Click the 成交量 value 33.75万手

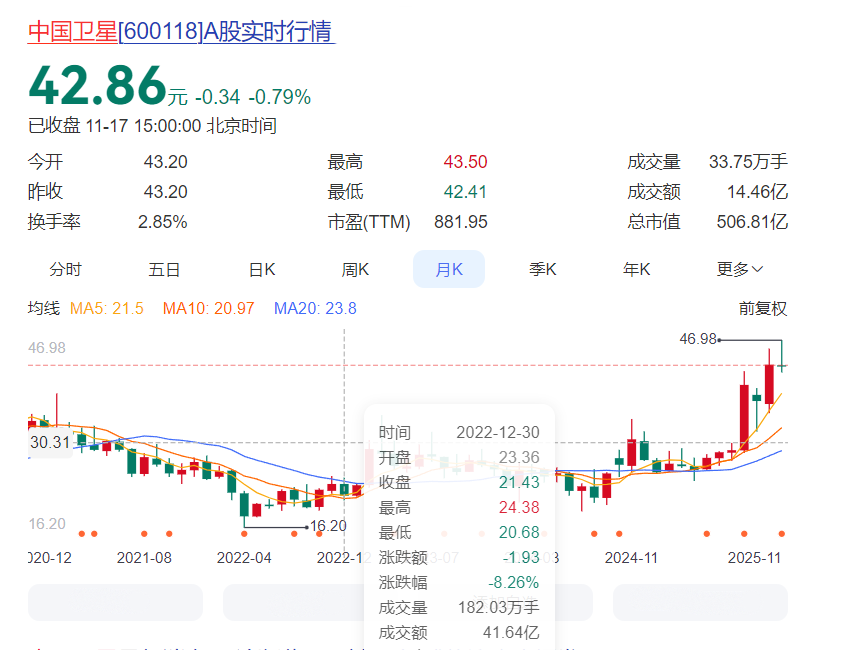coord(748,162)
